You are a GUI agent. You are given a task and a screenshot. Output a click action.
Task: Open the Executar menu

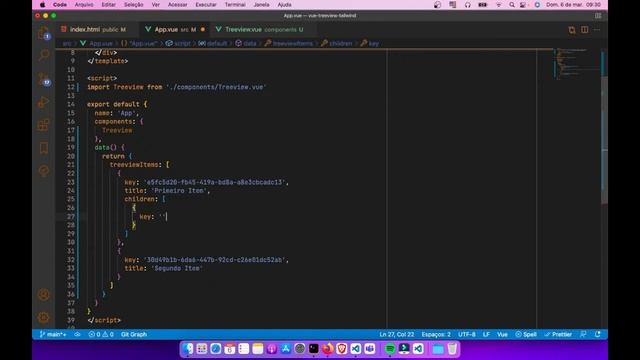coord(206,5)
